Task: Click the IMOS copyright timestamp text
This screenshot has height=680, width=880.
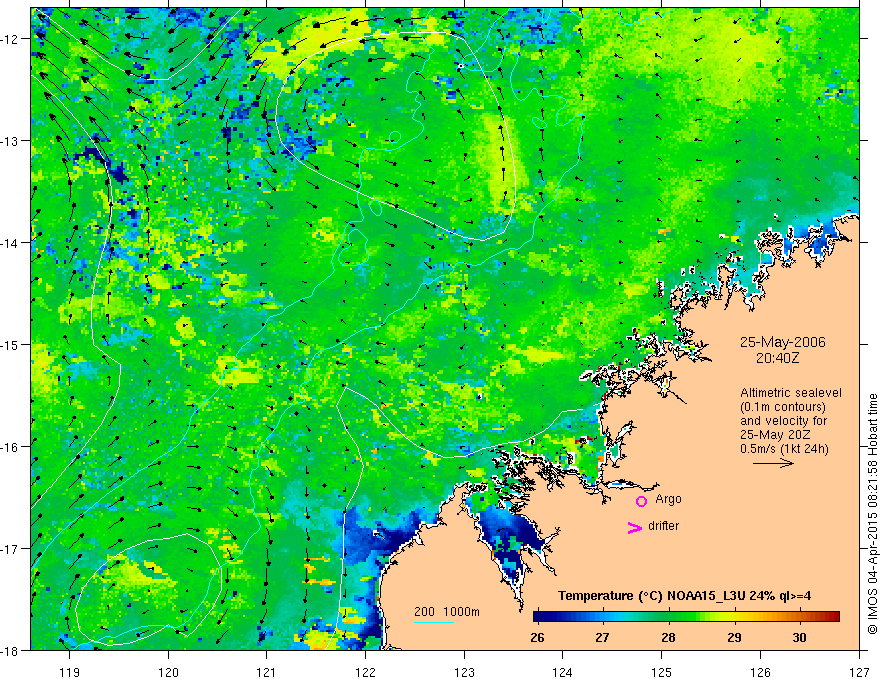Action: (872, 514)
